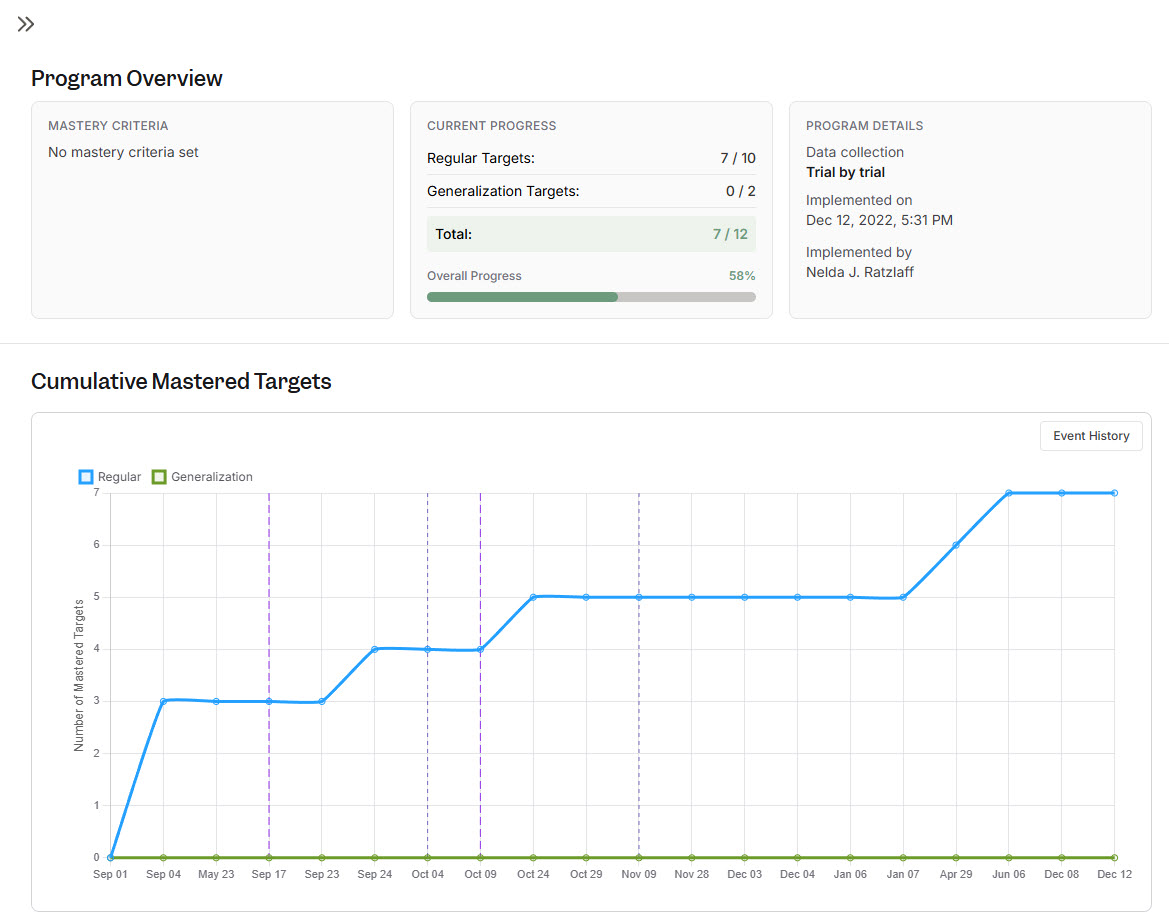
Task: Click the 'Regular Targets:' label
Action: pyautogui.click(x=481, y=158)
